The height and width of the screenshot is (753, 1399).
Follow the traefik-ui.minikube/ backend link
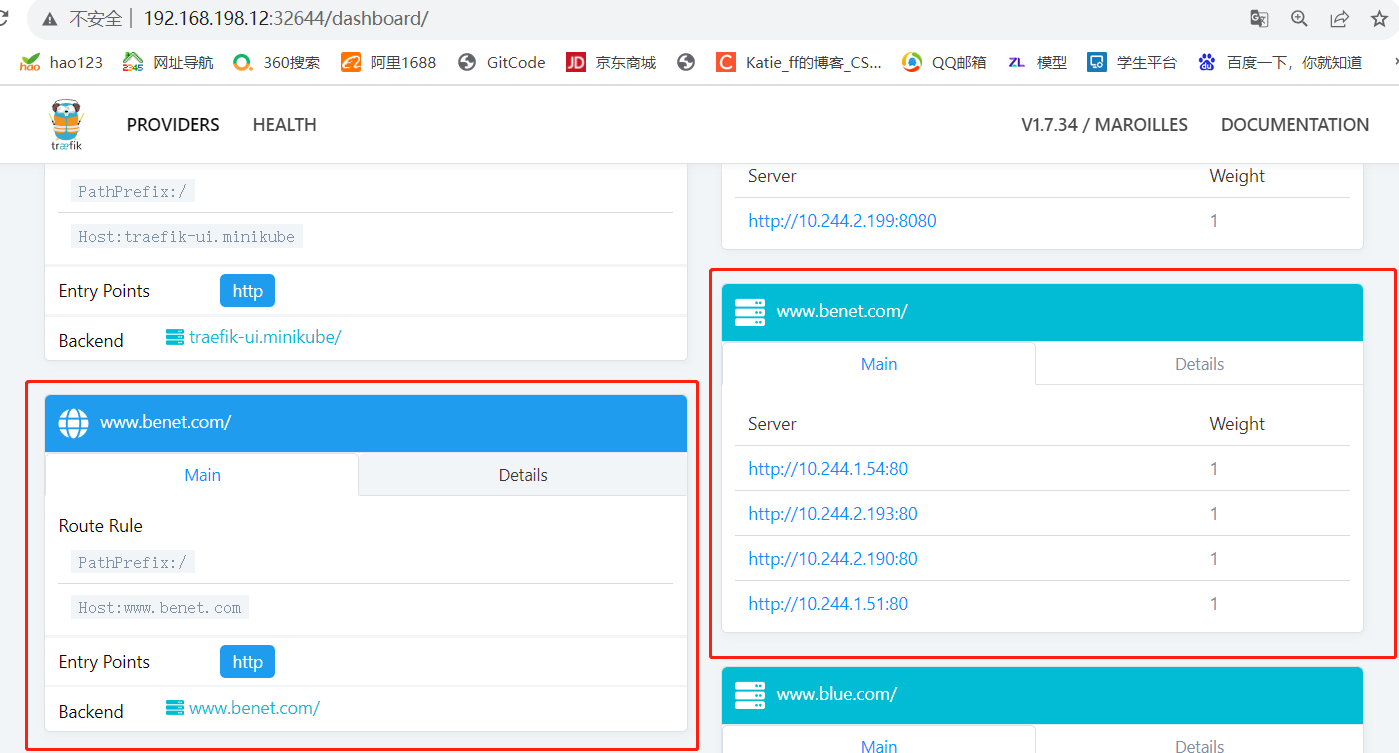coord(265,337)
